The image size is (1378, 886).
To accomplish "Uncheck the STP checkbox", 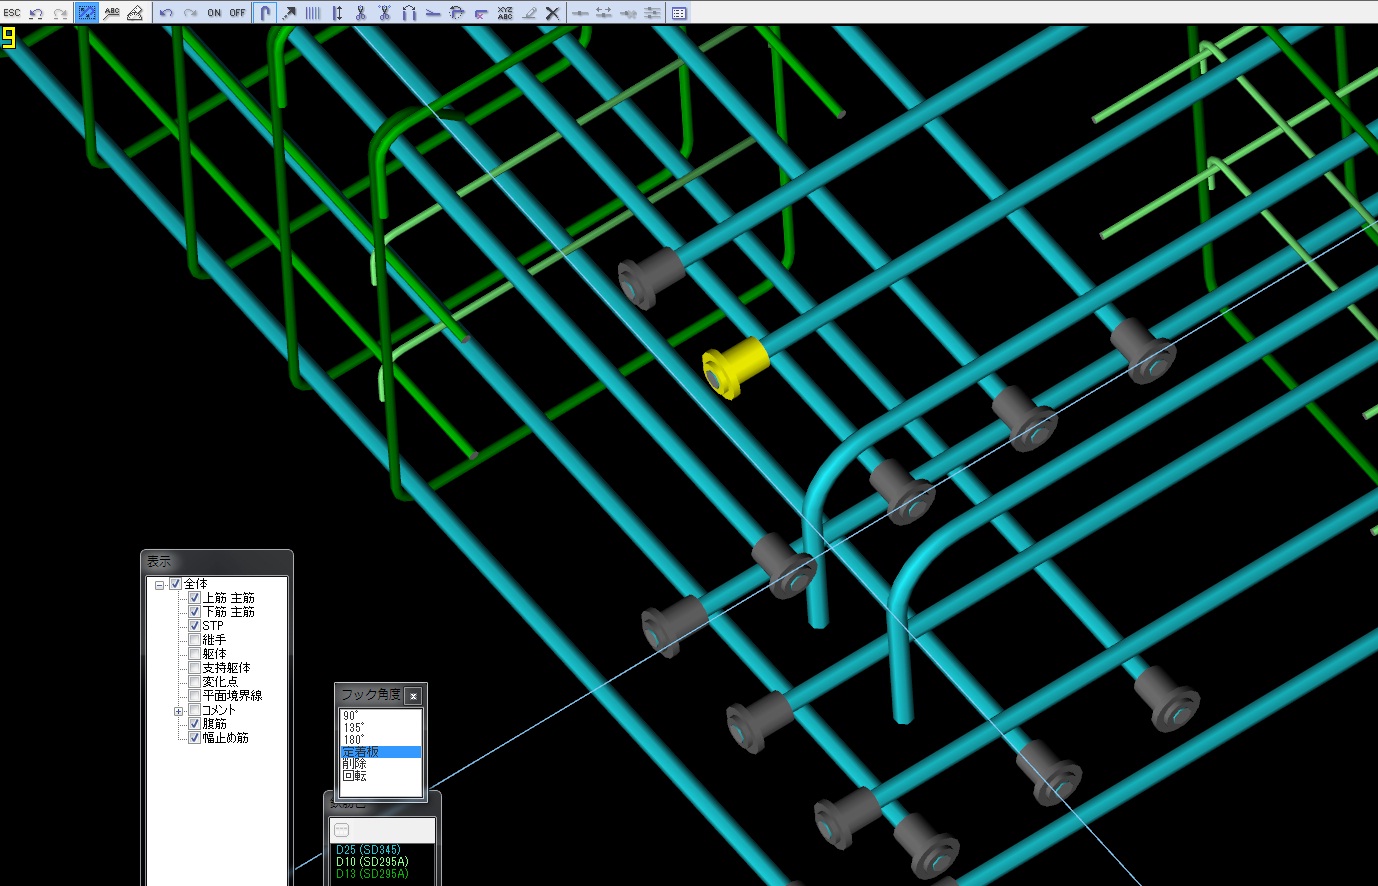I will (195, 626).
